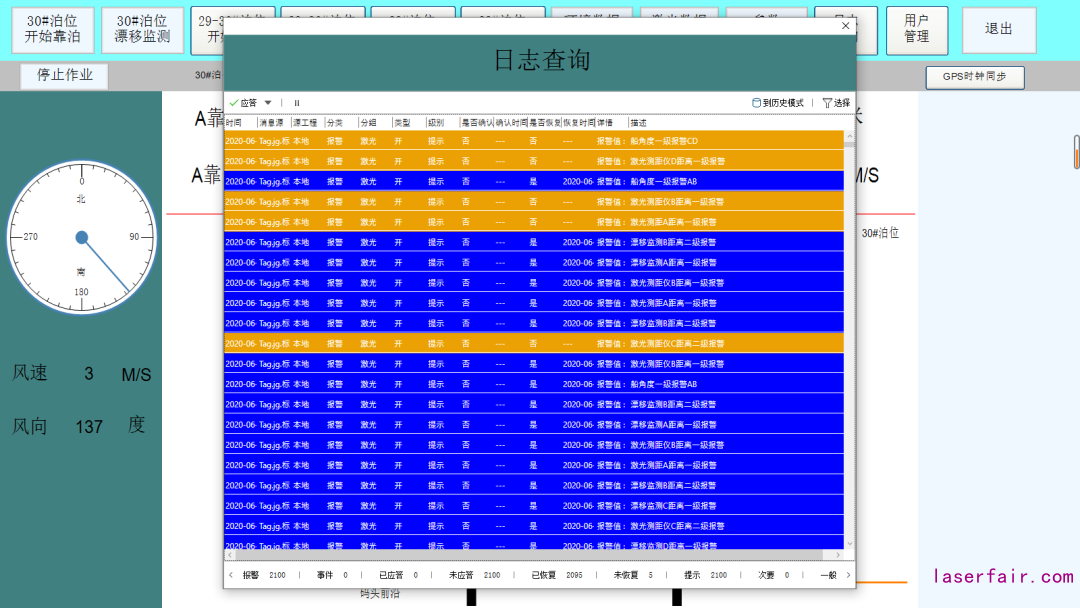The image size is (1080, 608).
Task: Pause log updates with the pause icon
Action: (297, 103)
